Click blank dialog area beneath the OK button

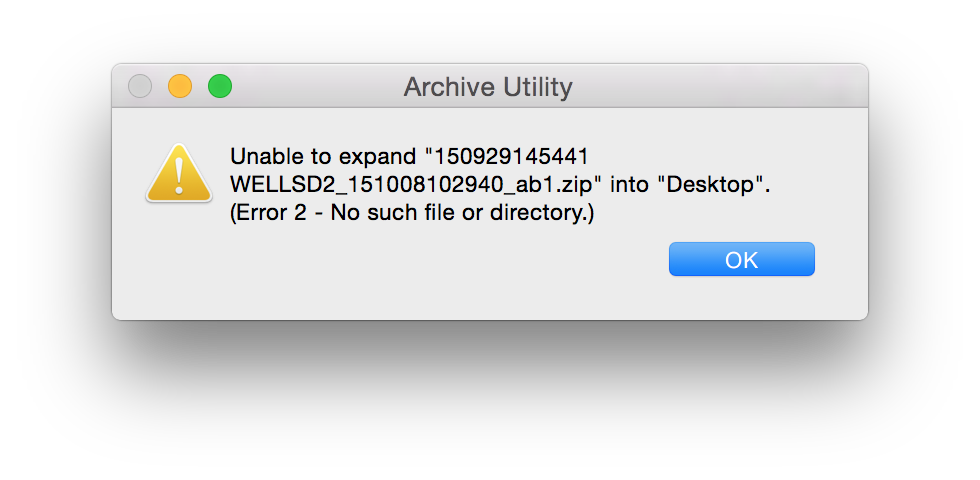click(x=741, y=300)
